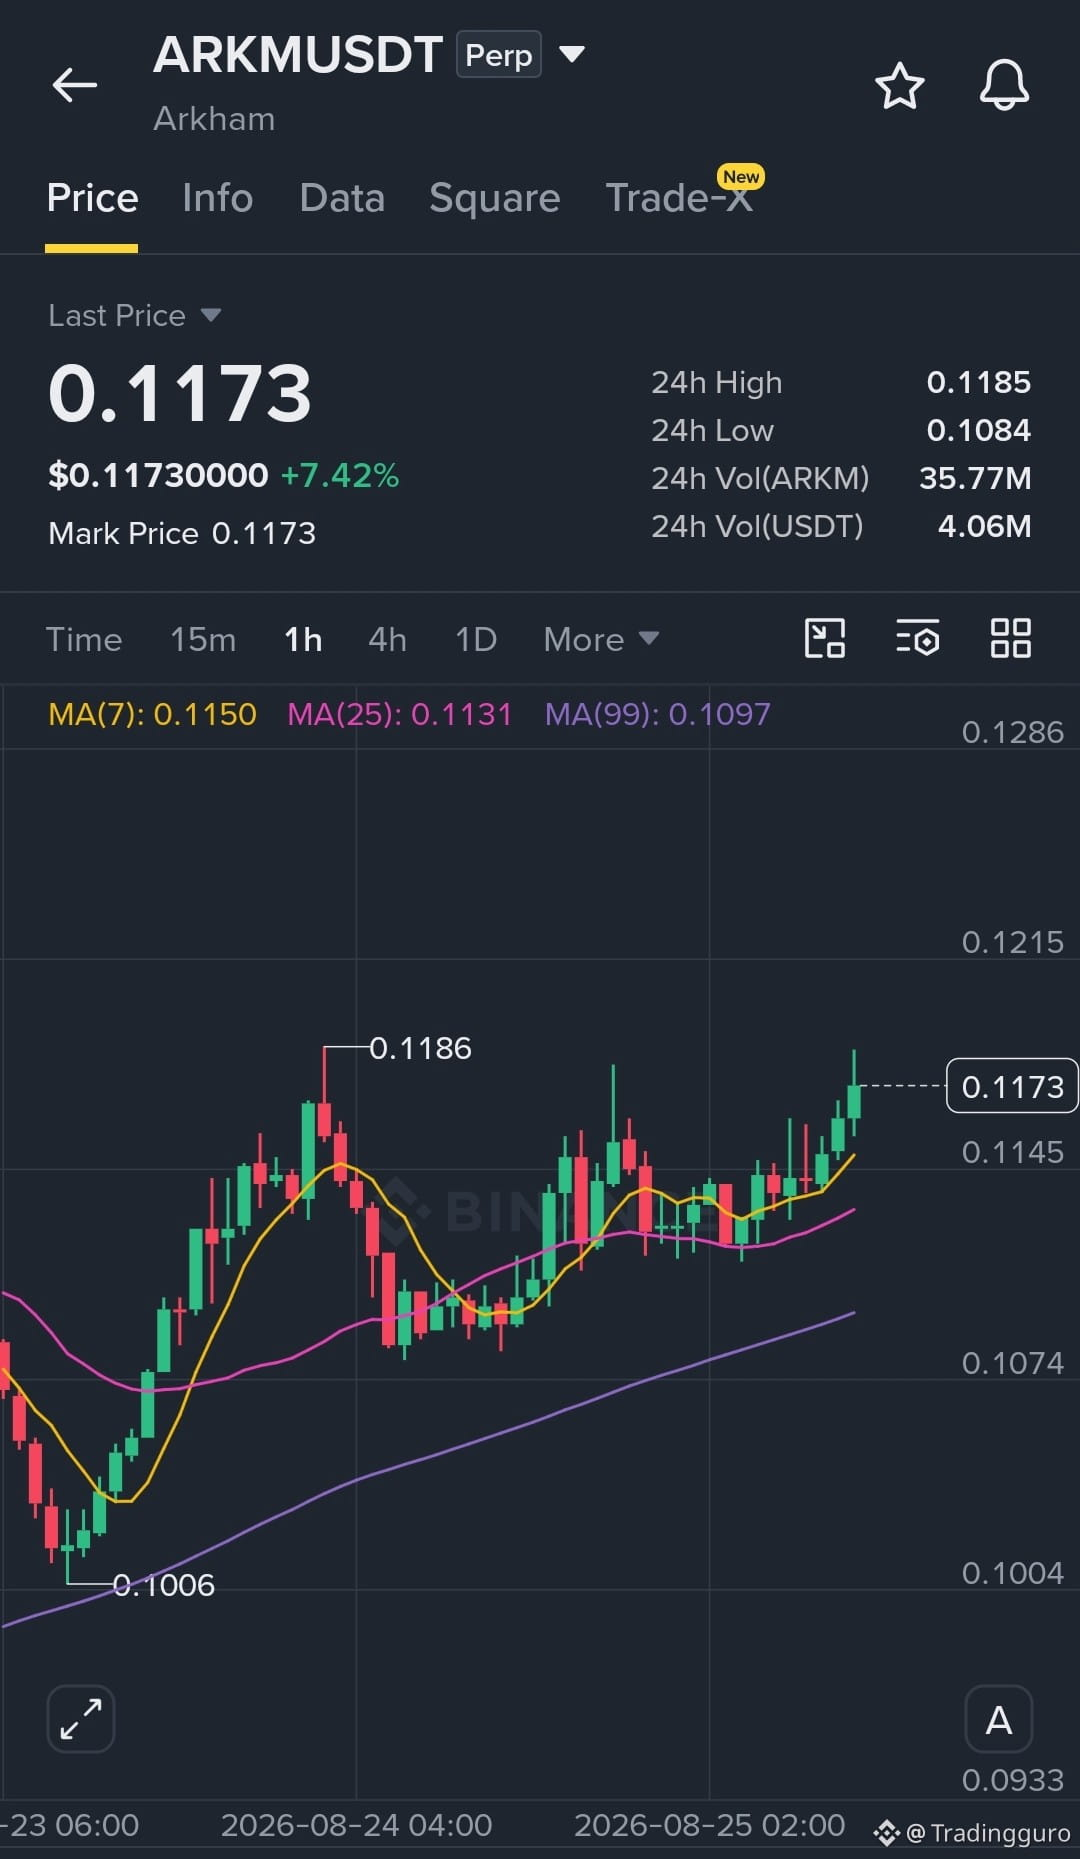Open chart indicator settings icon
The width and height of the screenshot is (1080, 1859).
pos(917,638)
